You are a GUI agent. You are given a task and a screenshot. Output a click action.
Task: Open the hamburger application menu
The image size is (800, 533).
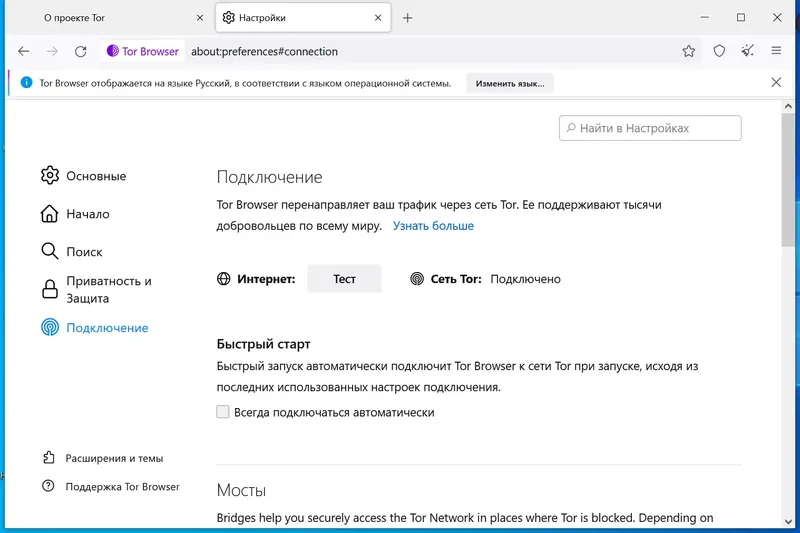[777, 51]
